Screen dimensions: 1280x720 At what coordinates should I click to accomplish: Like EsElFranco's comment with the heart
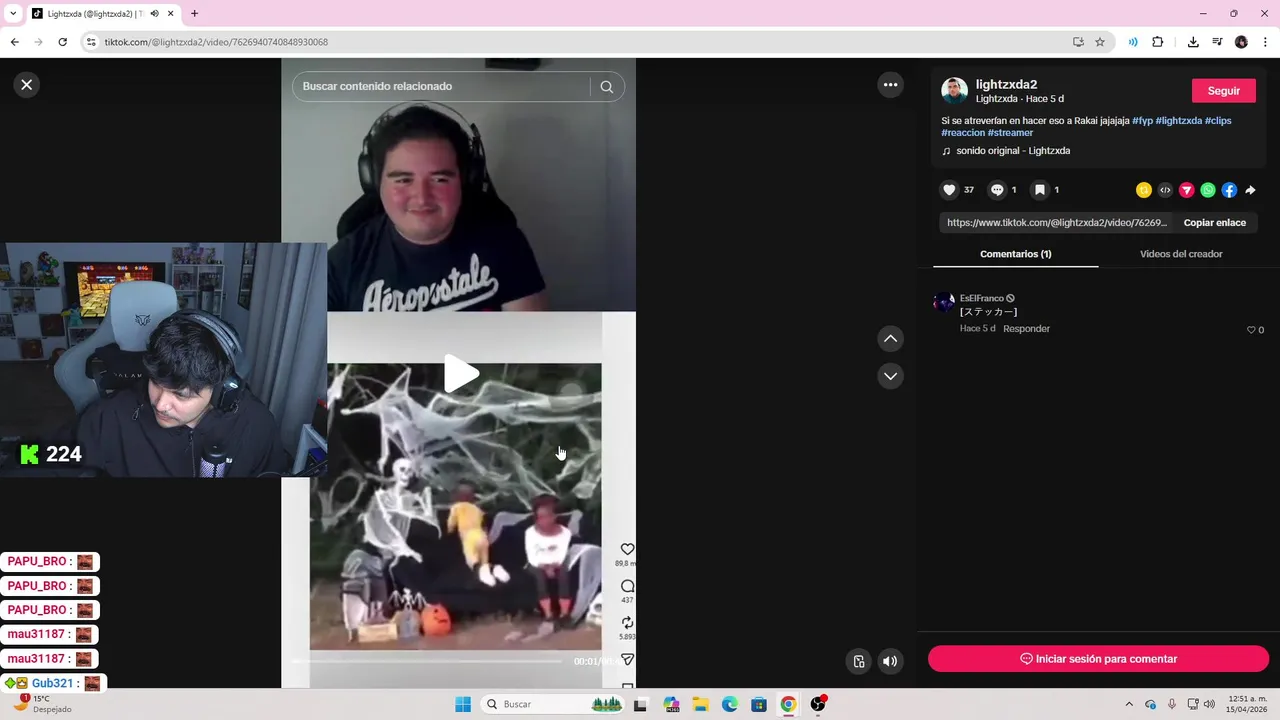(x=1251, y=330)
